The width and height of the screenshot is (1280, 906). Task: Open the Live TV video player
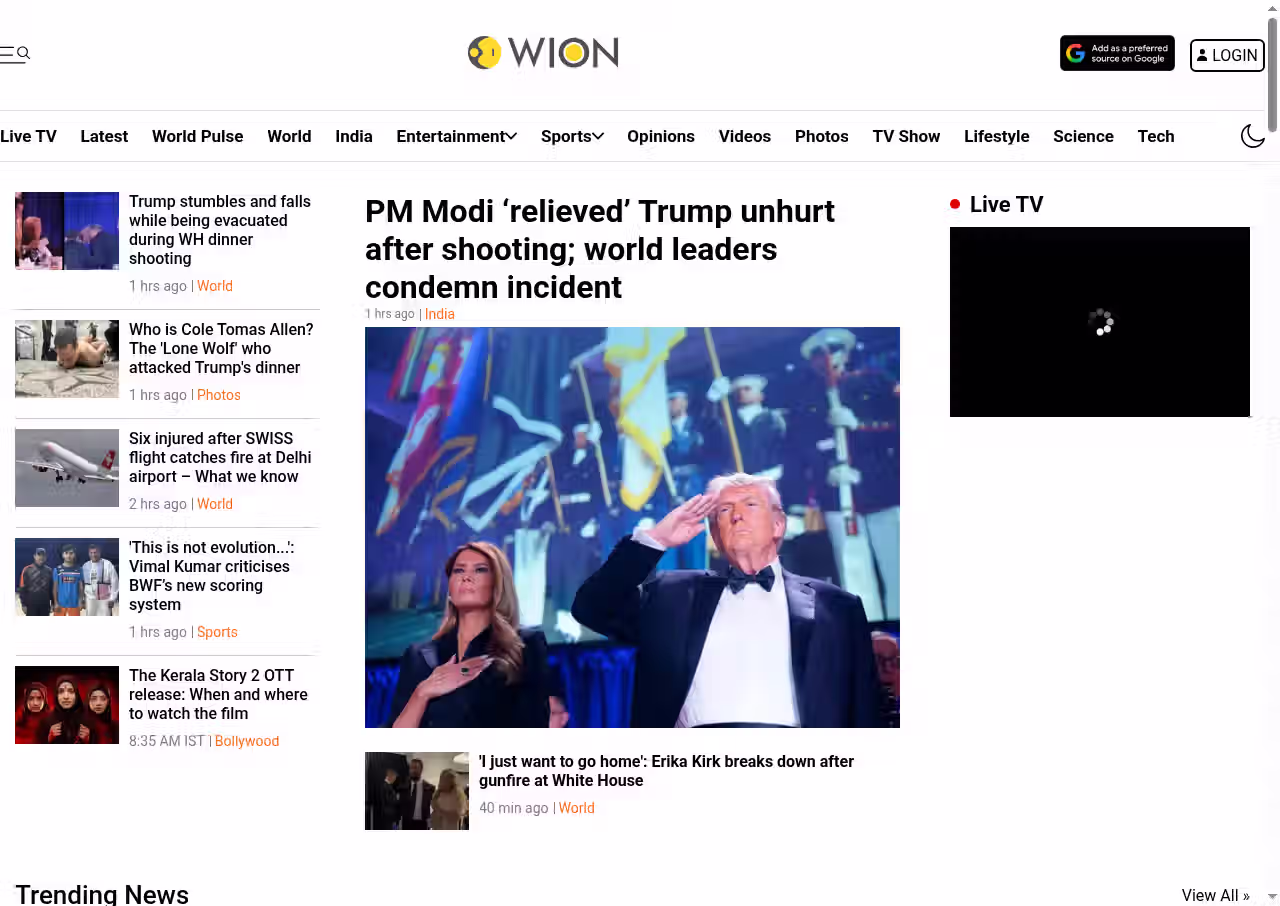(x=1100, y=322)
